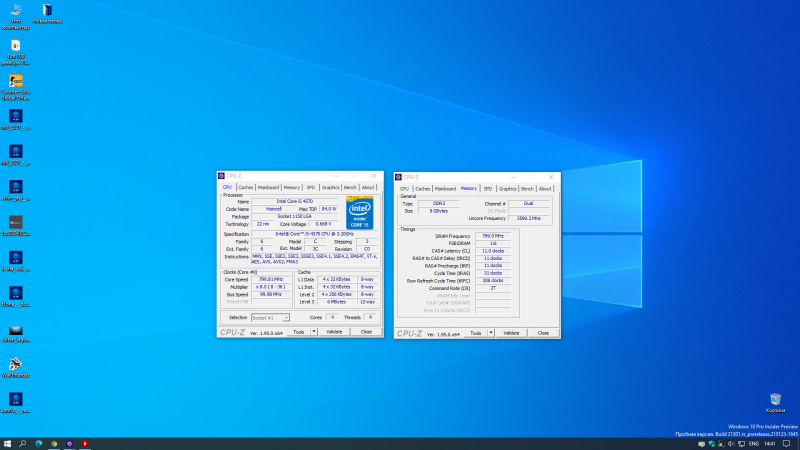Expand Tools dropdown arrow in left CPU-Z window
Image resolution: width=800 pixels, height=450 pixels.
click(313, 332)
